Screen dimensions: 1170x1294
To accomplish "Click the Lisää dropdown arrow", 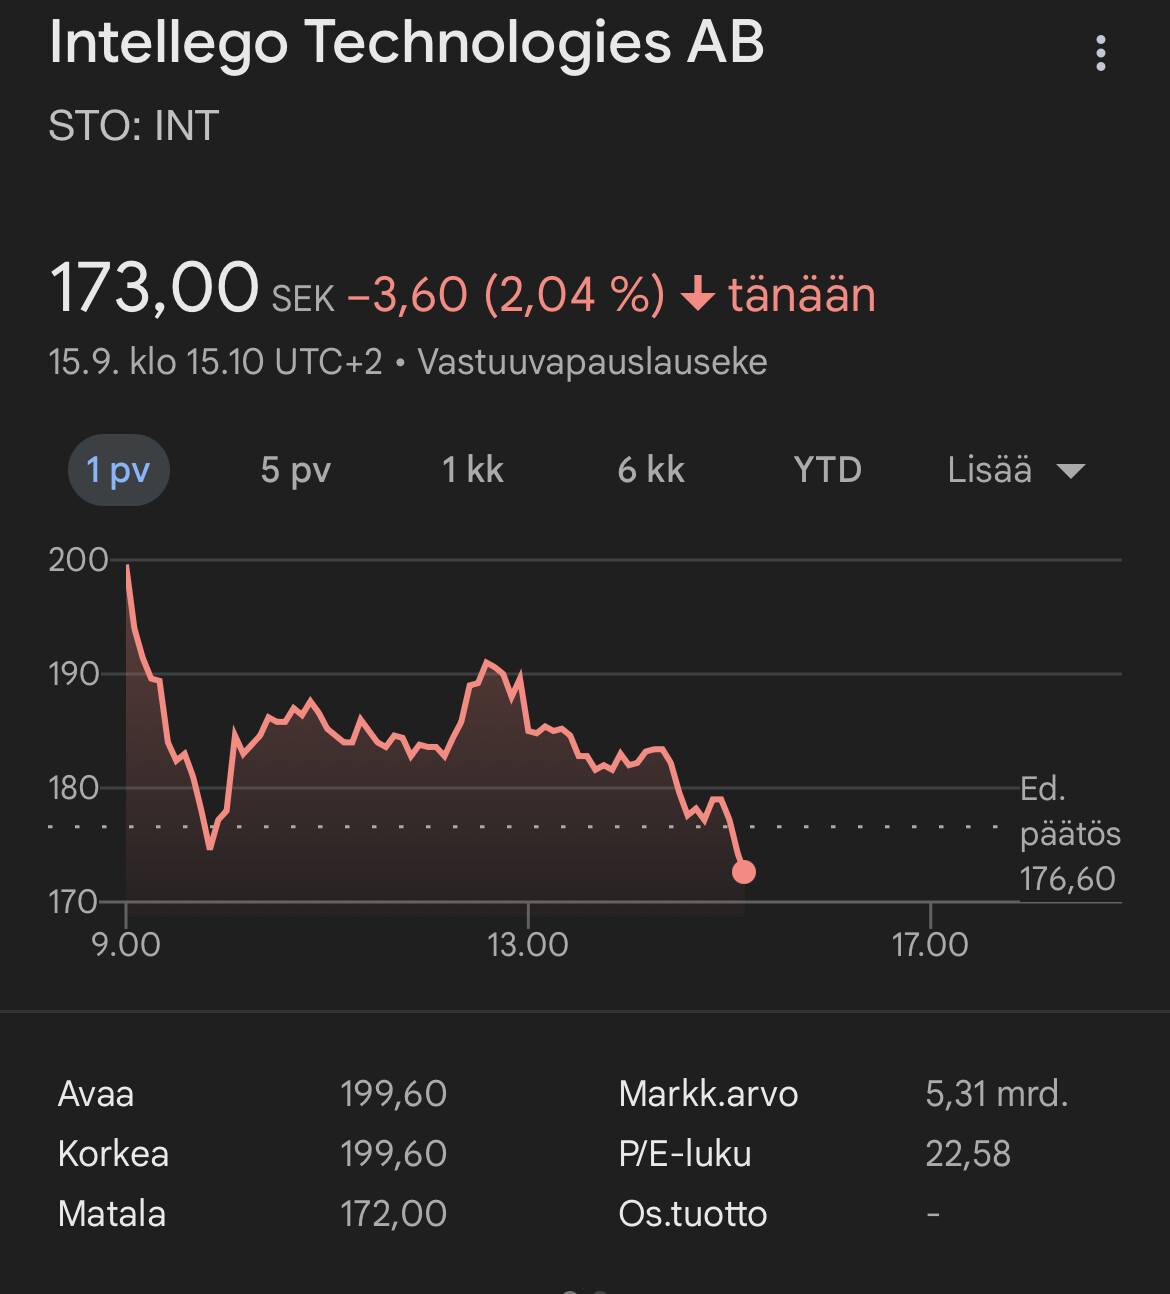I will (1071, 471).
